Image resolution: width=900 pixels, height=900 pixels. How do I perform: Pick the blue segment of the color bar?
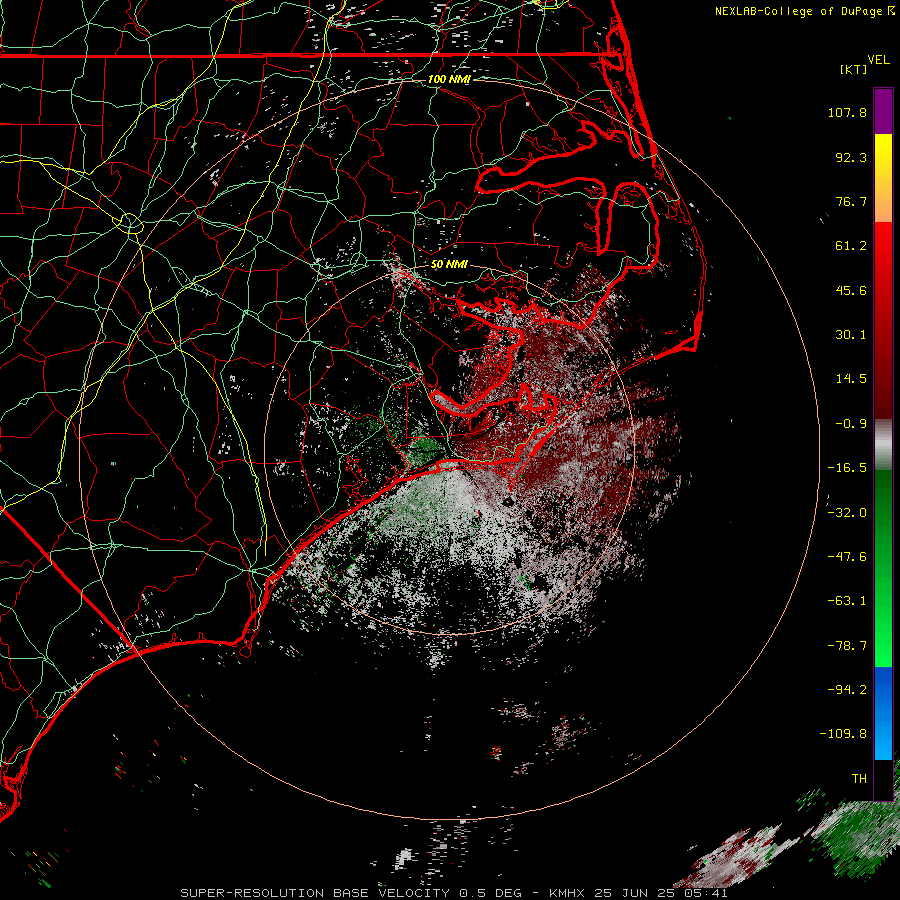[x=883, y=713]
